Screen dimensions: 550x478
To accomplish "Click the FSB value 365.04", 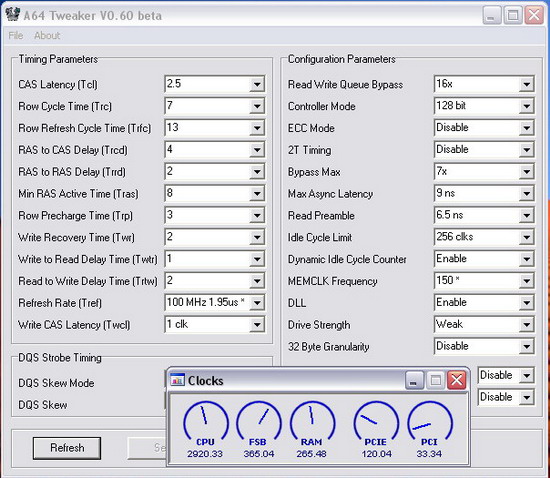I will pos(259,454).
